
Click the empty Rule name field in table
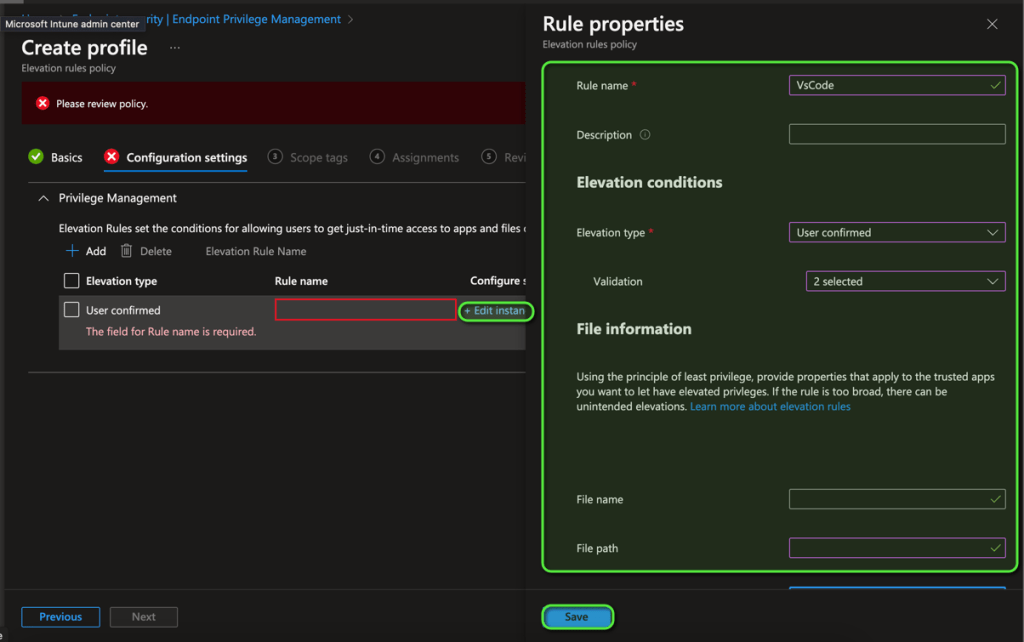pyautogui.click(x=365, y=310)
